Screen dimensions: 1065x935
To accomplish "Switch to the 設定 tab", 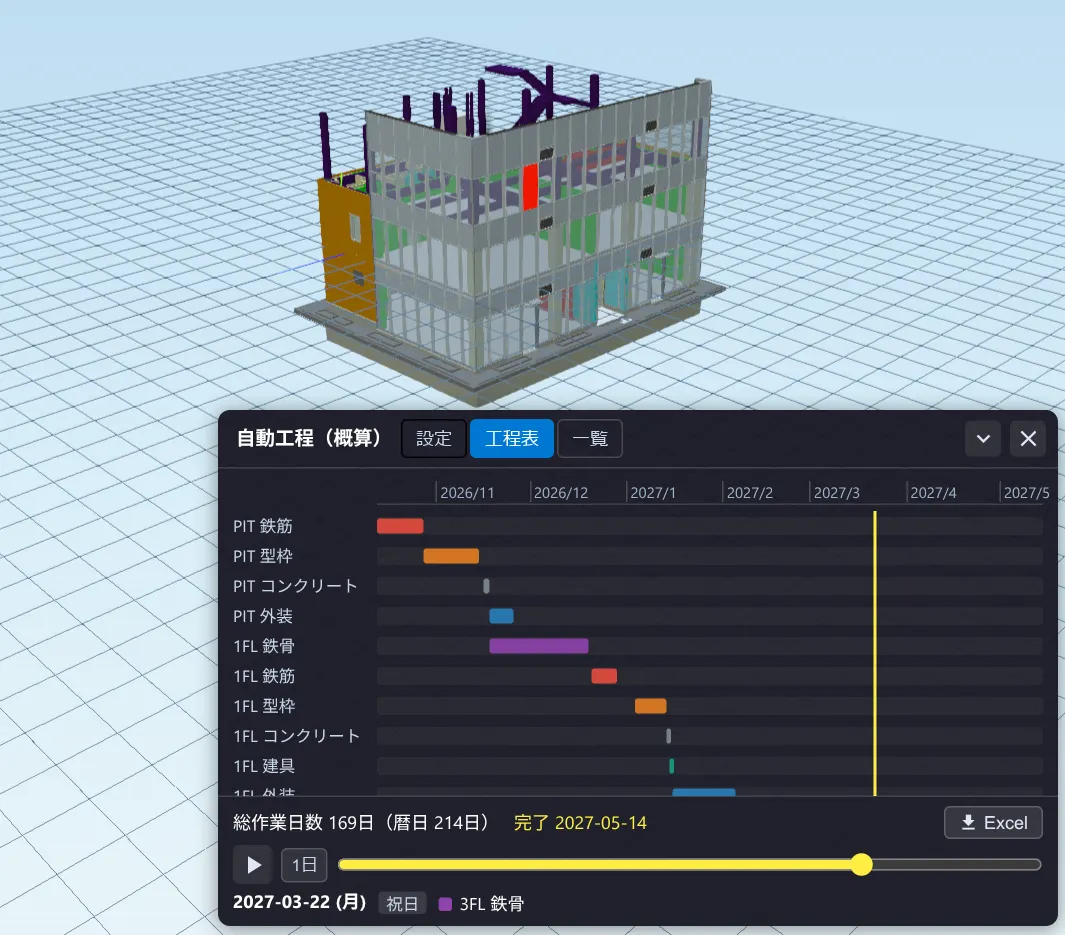I will coord(433,439).
